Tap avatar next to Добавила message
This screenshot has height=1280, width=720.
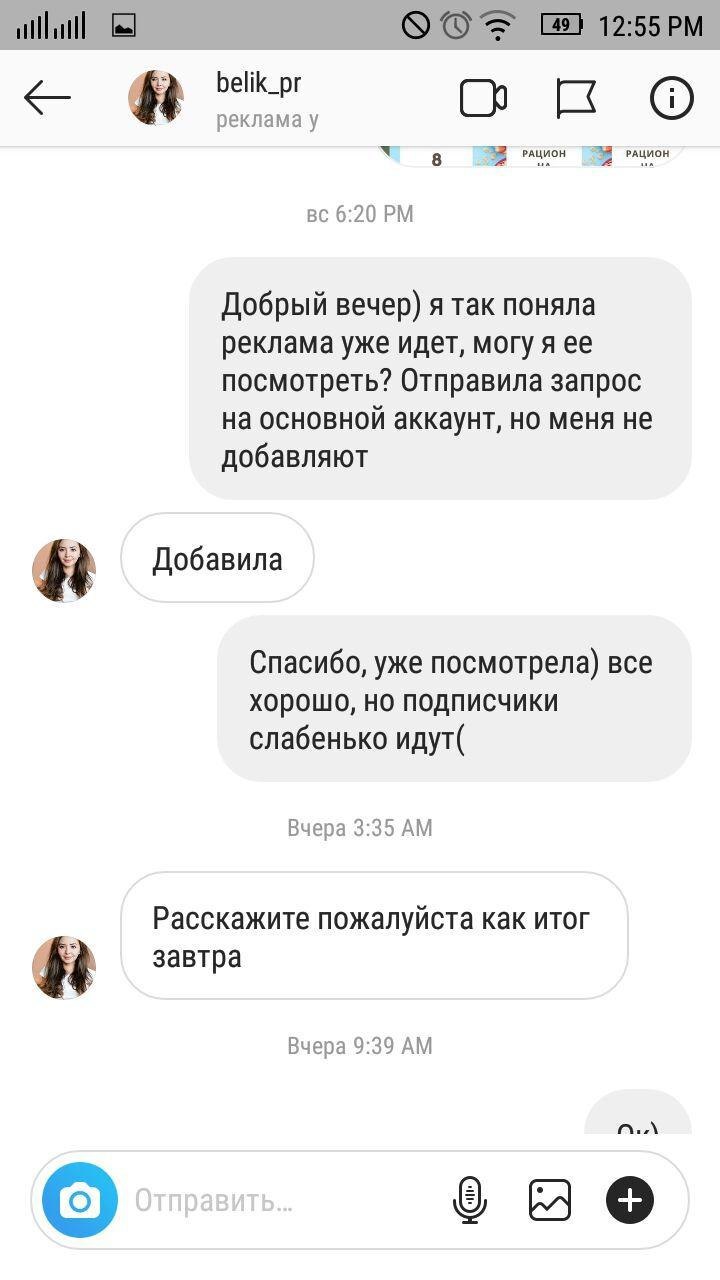(64, 571)
